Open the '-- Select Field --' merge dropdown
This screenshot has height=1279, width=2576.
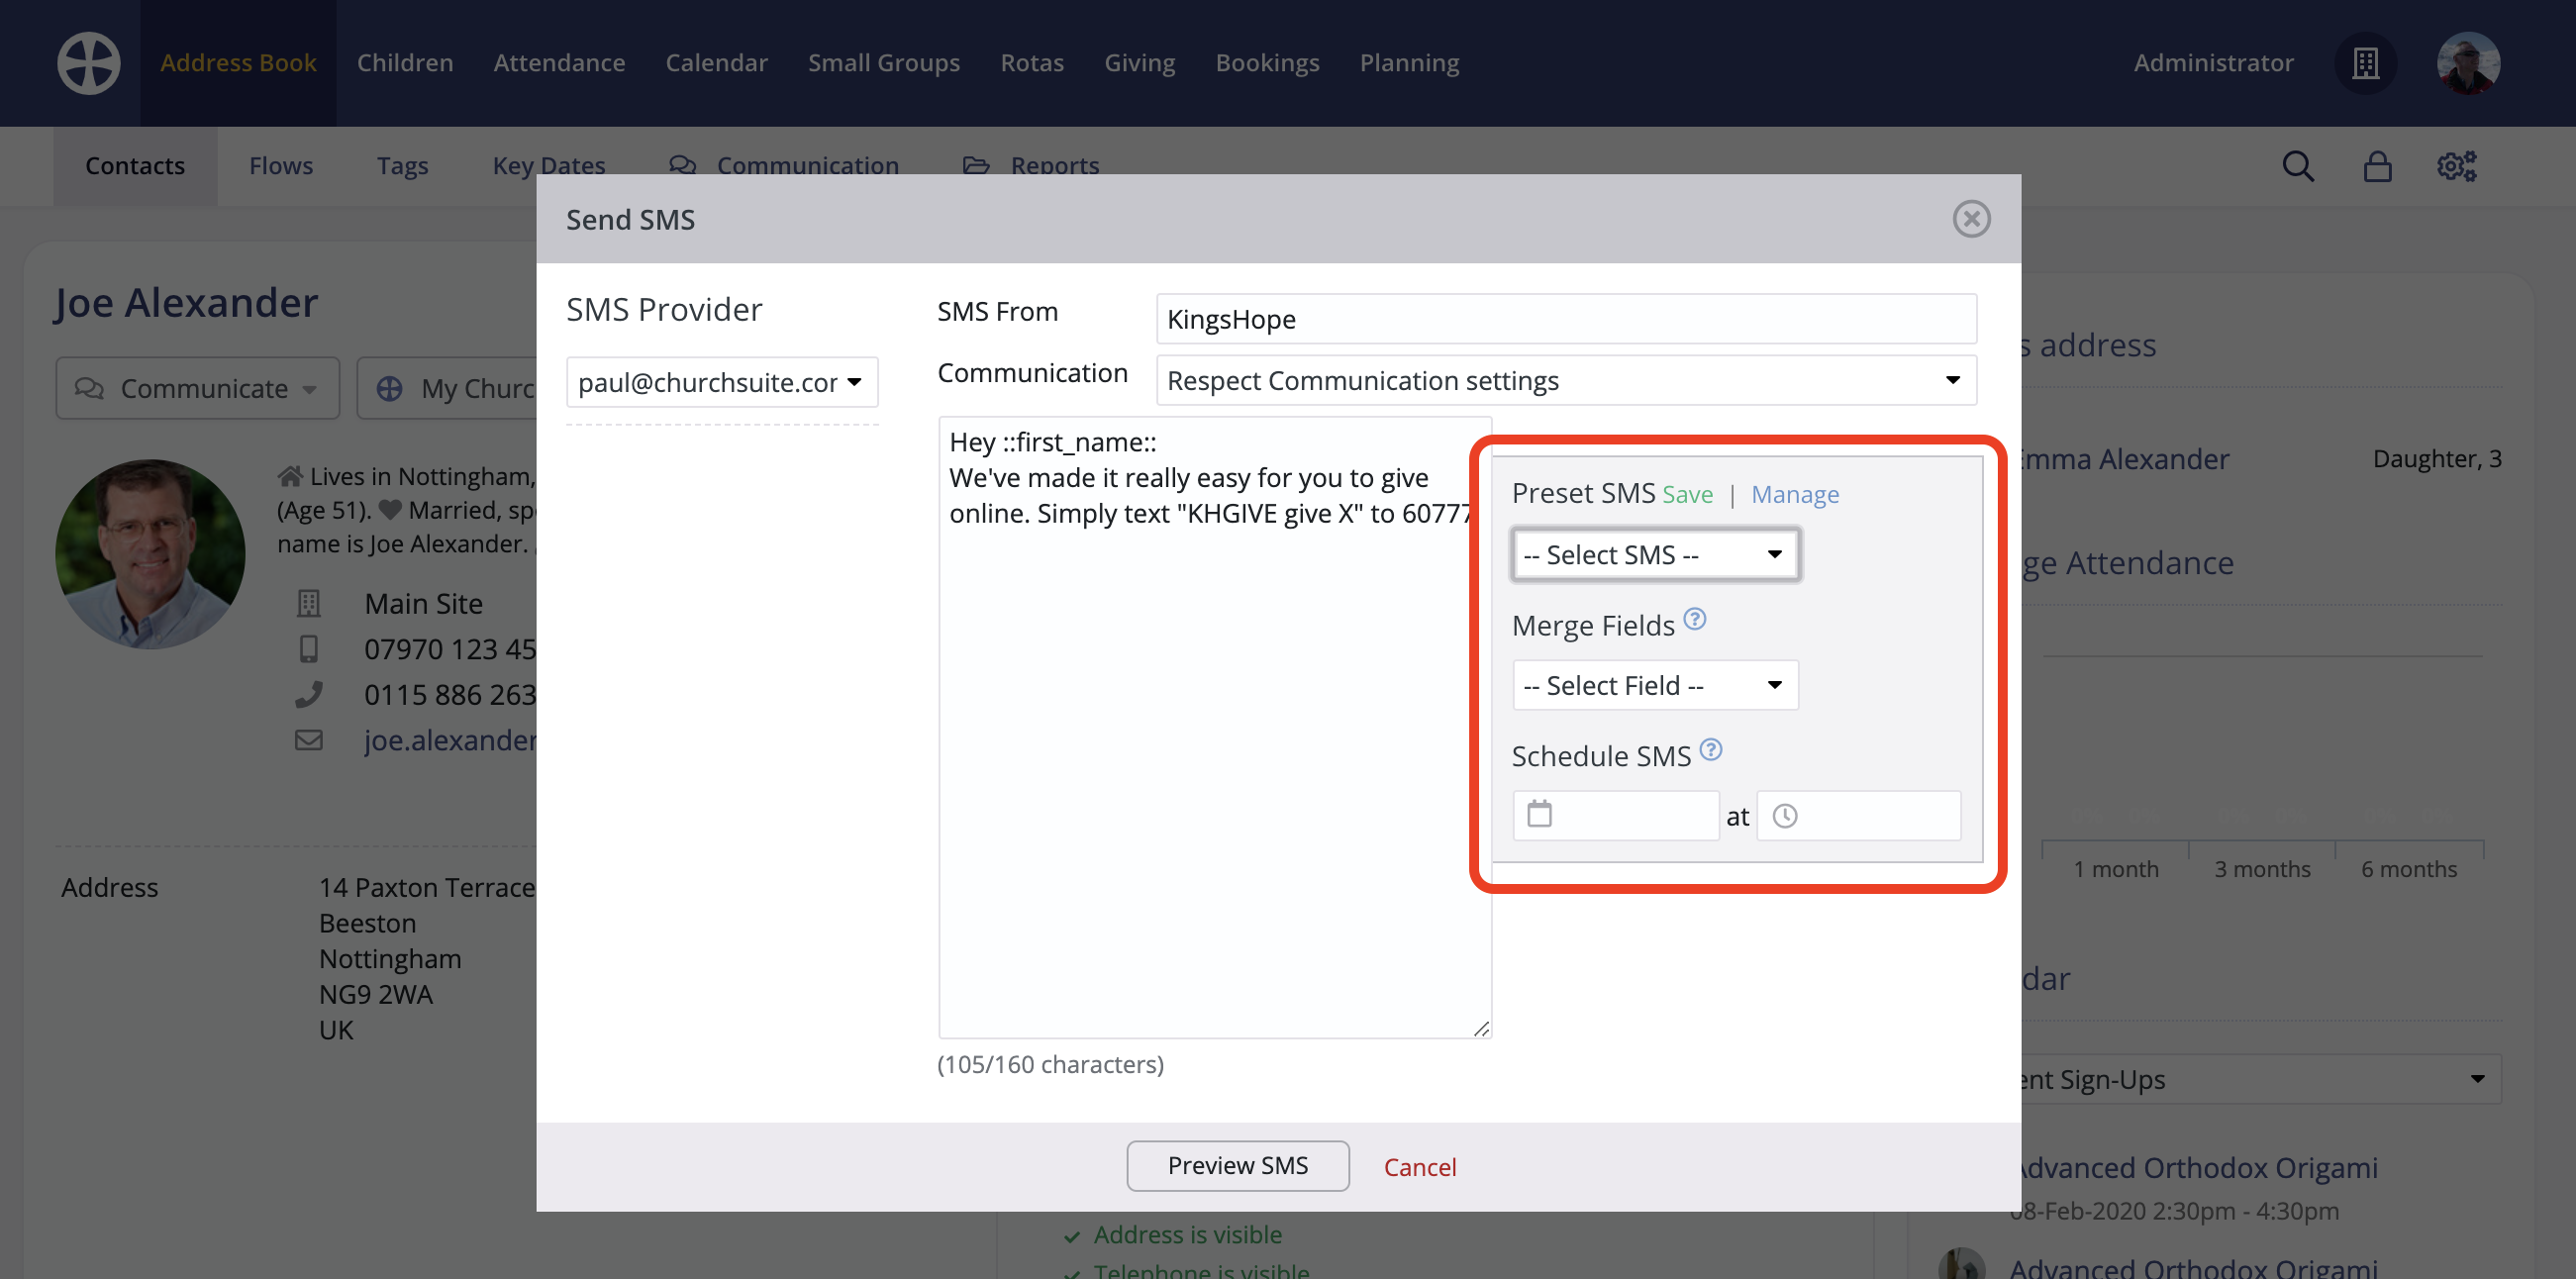pyautogui.click(x=1655, y=685)
